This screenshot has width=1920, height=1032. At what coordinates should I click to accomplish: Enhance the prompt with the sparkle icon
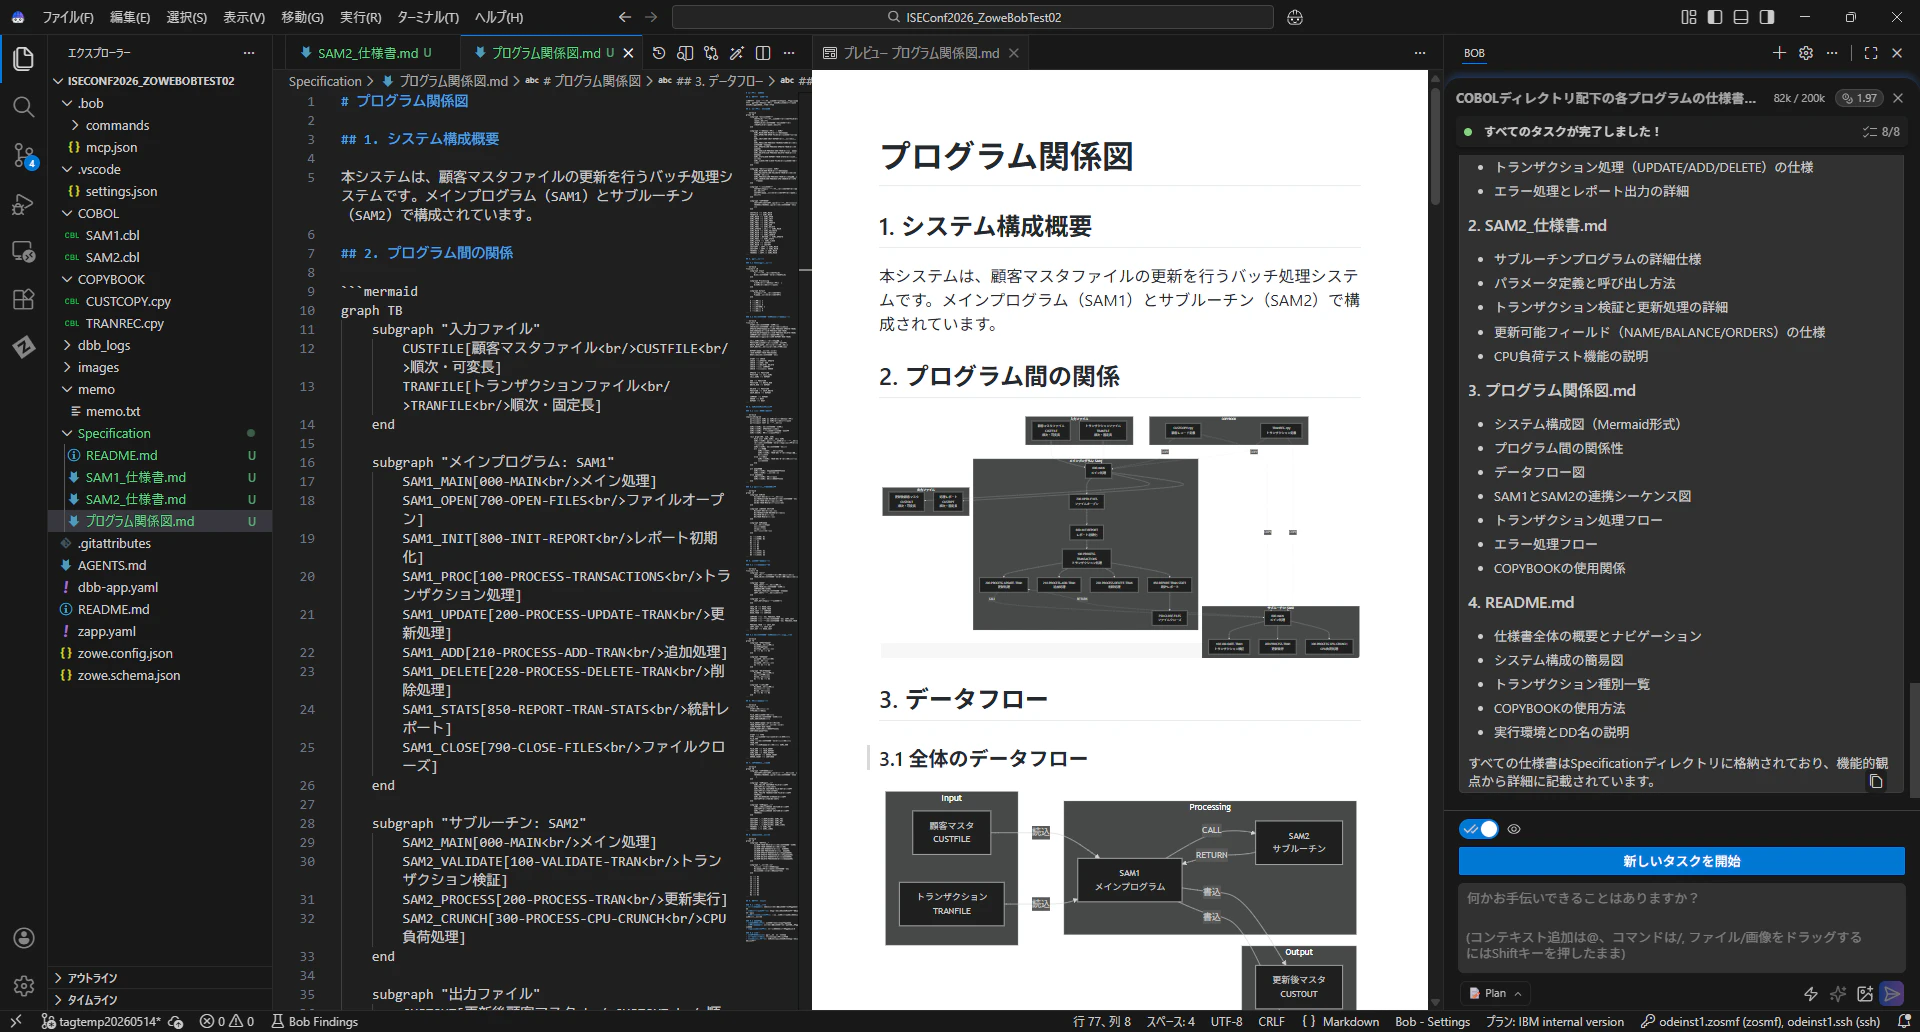tap(1838, 993)
